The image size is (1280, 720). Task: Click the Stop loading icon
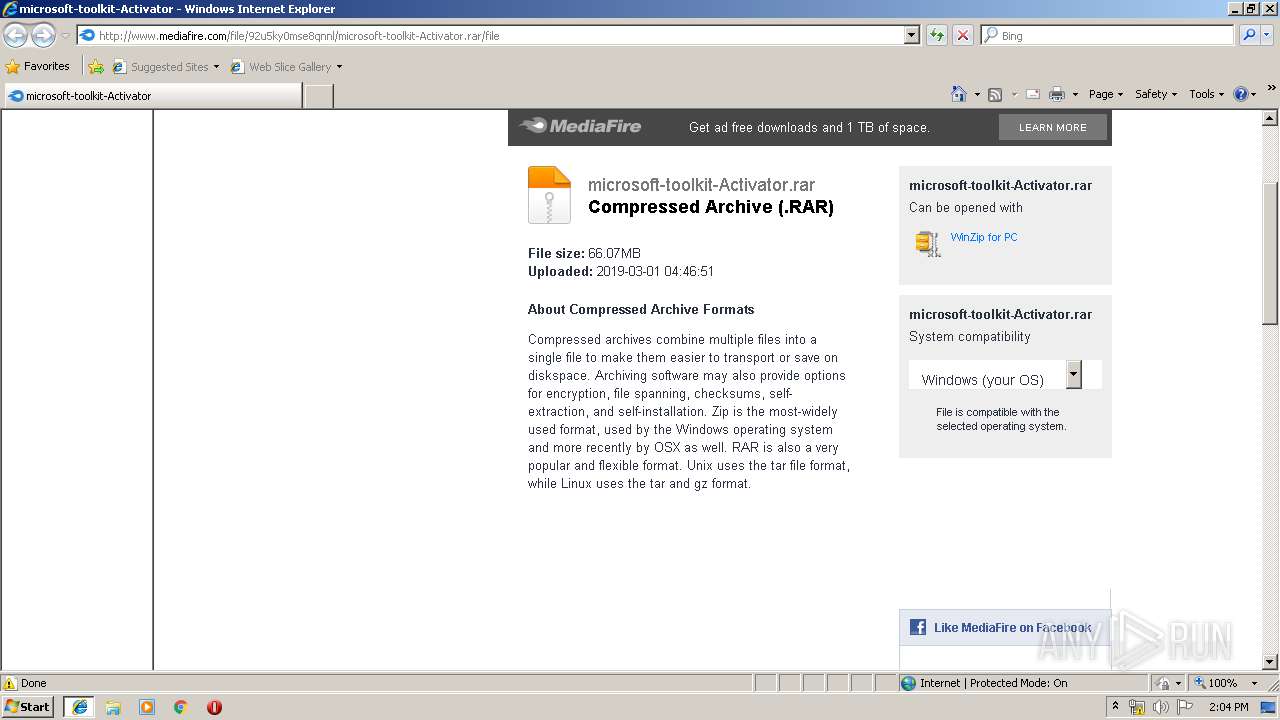[963, 36]
